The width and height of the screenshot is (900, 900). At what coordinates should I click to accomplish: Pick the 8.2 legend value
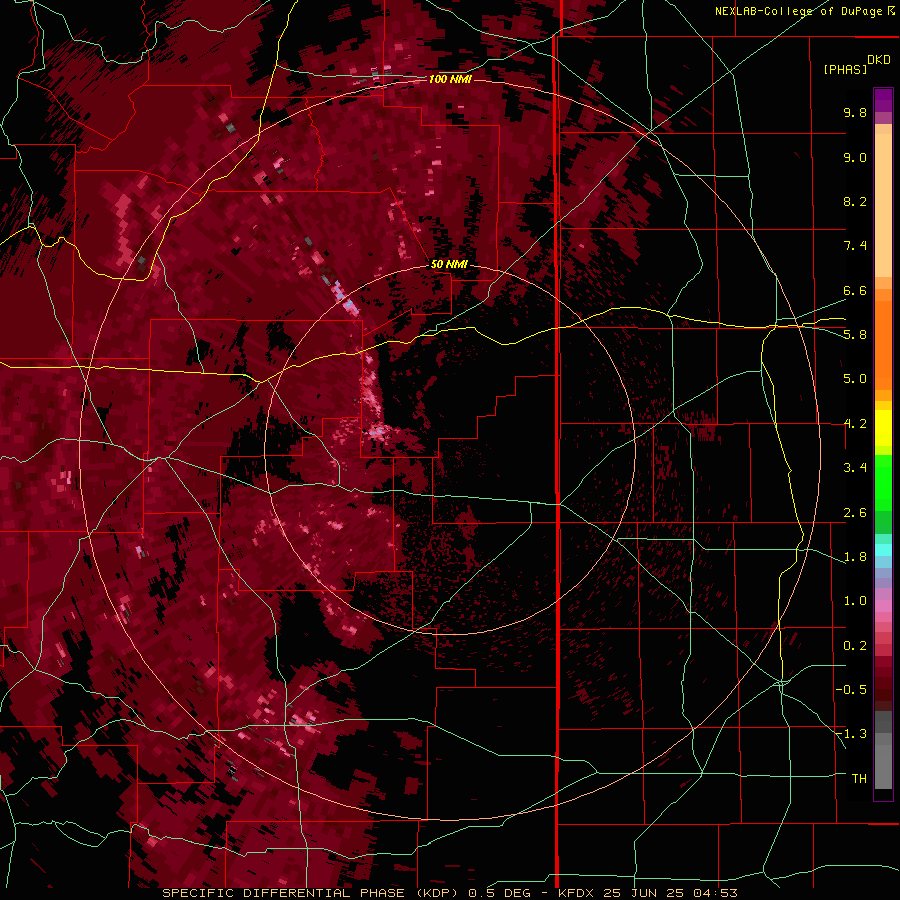(x=855, y=201)
